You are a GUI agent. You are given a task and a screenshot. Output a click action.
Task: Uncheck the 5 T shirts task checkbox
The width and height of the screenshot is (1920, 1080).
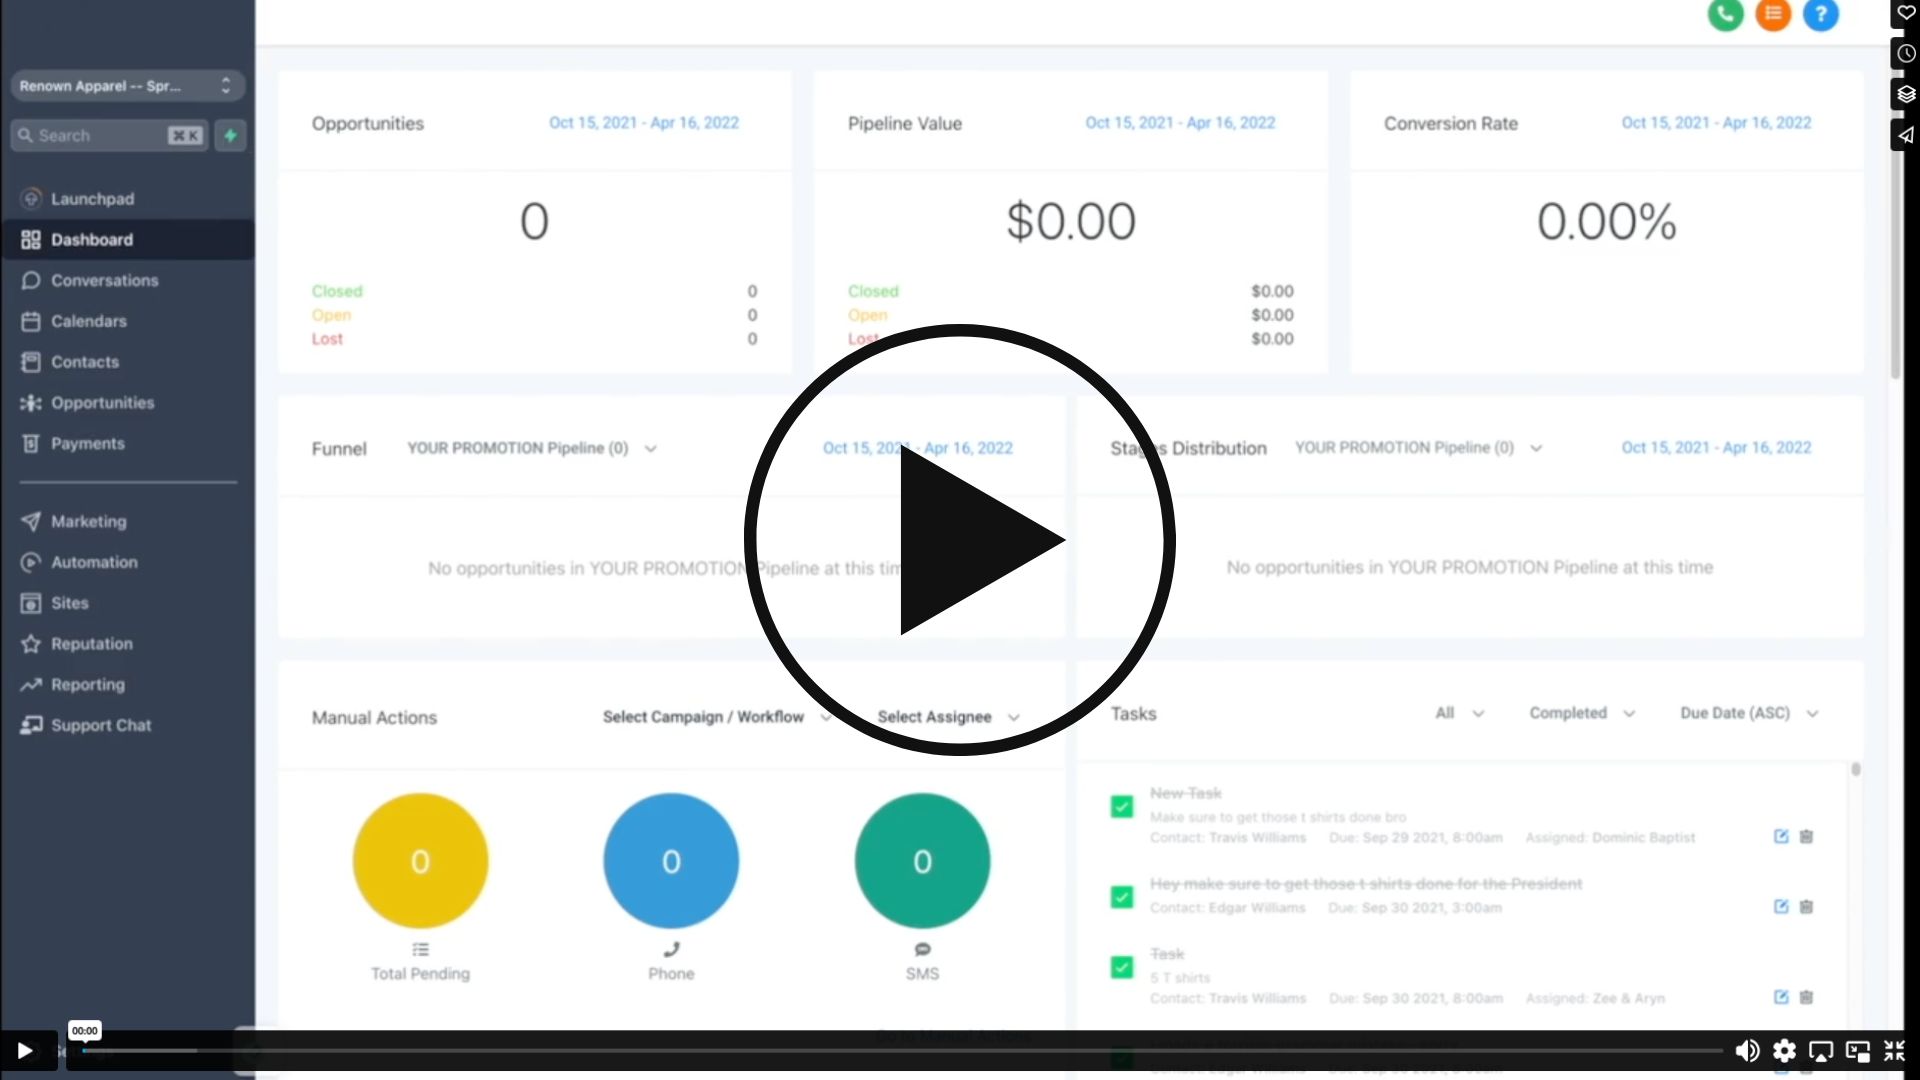click(1122, 967)
